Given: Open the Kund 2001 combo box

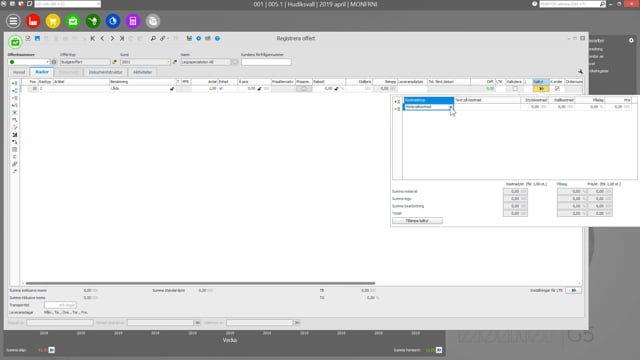Looking at the screenshot, I should click(x=145, y=62).
